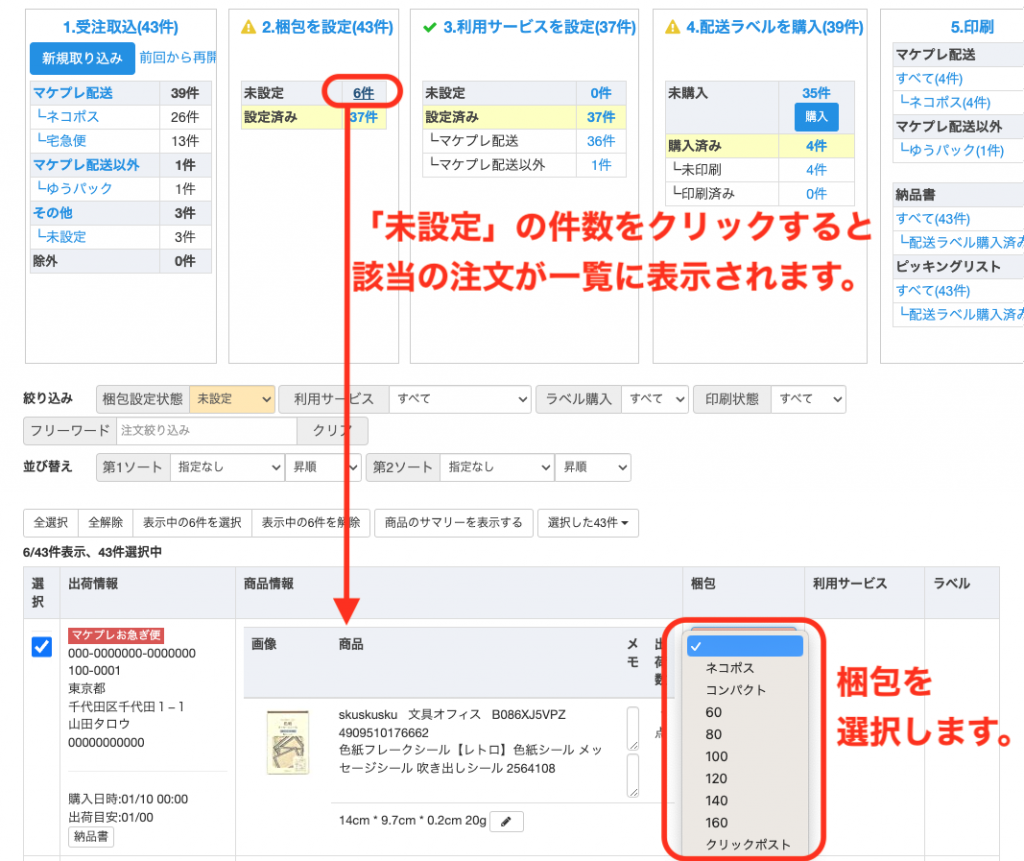Select size 60 in packaging list
Screen dimensions: 1024x861
pos(744,712)
